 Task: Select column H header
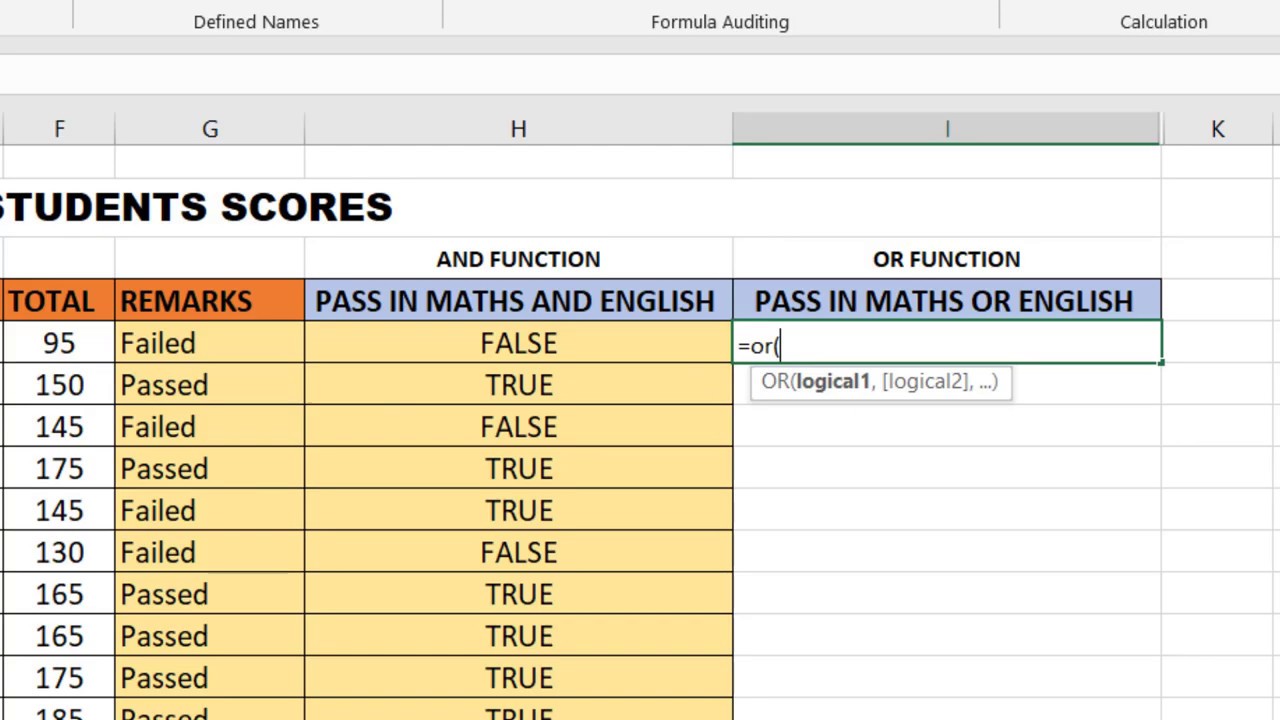coord(518,129)
